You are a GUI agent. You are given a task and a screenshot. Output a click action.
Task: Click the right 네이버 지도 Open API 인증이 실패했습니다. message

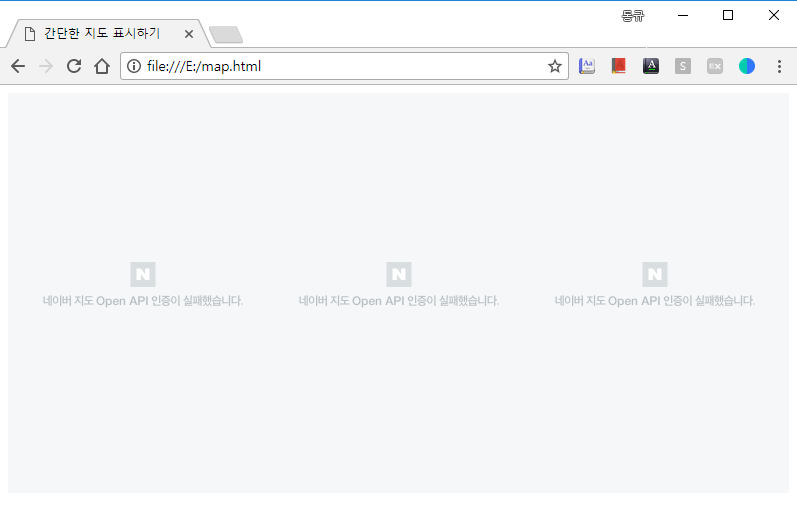click(x=655, y=301)
